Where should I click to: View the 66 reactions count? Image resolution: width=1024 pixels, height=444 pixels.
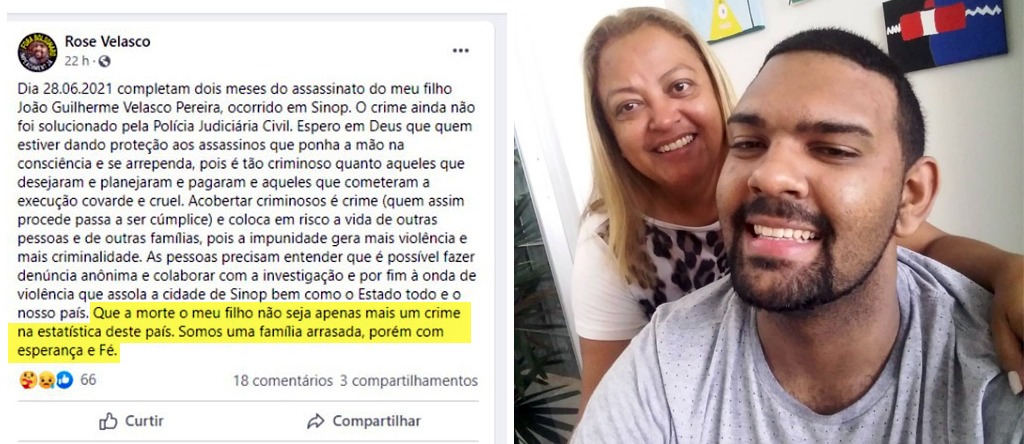click(x=88, y=380)
